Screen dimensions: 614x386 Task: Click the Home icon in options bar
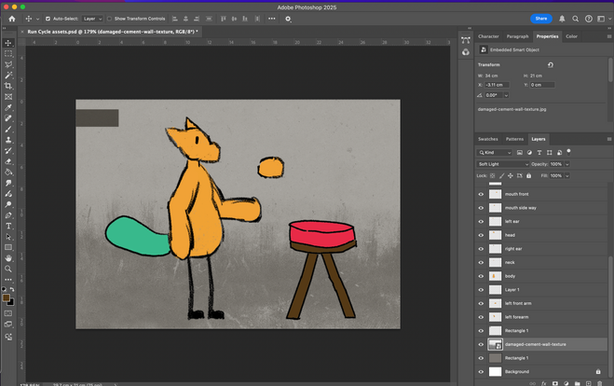tap(12, 19)
